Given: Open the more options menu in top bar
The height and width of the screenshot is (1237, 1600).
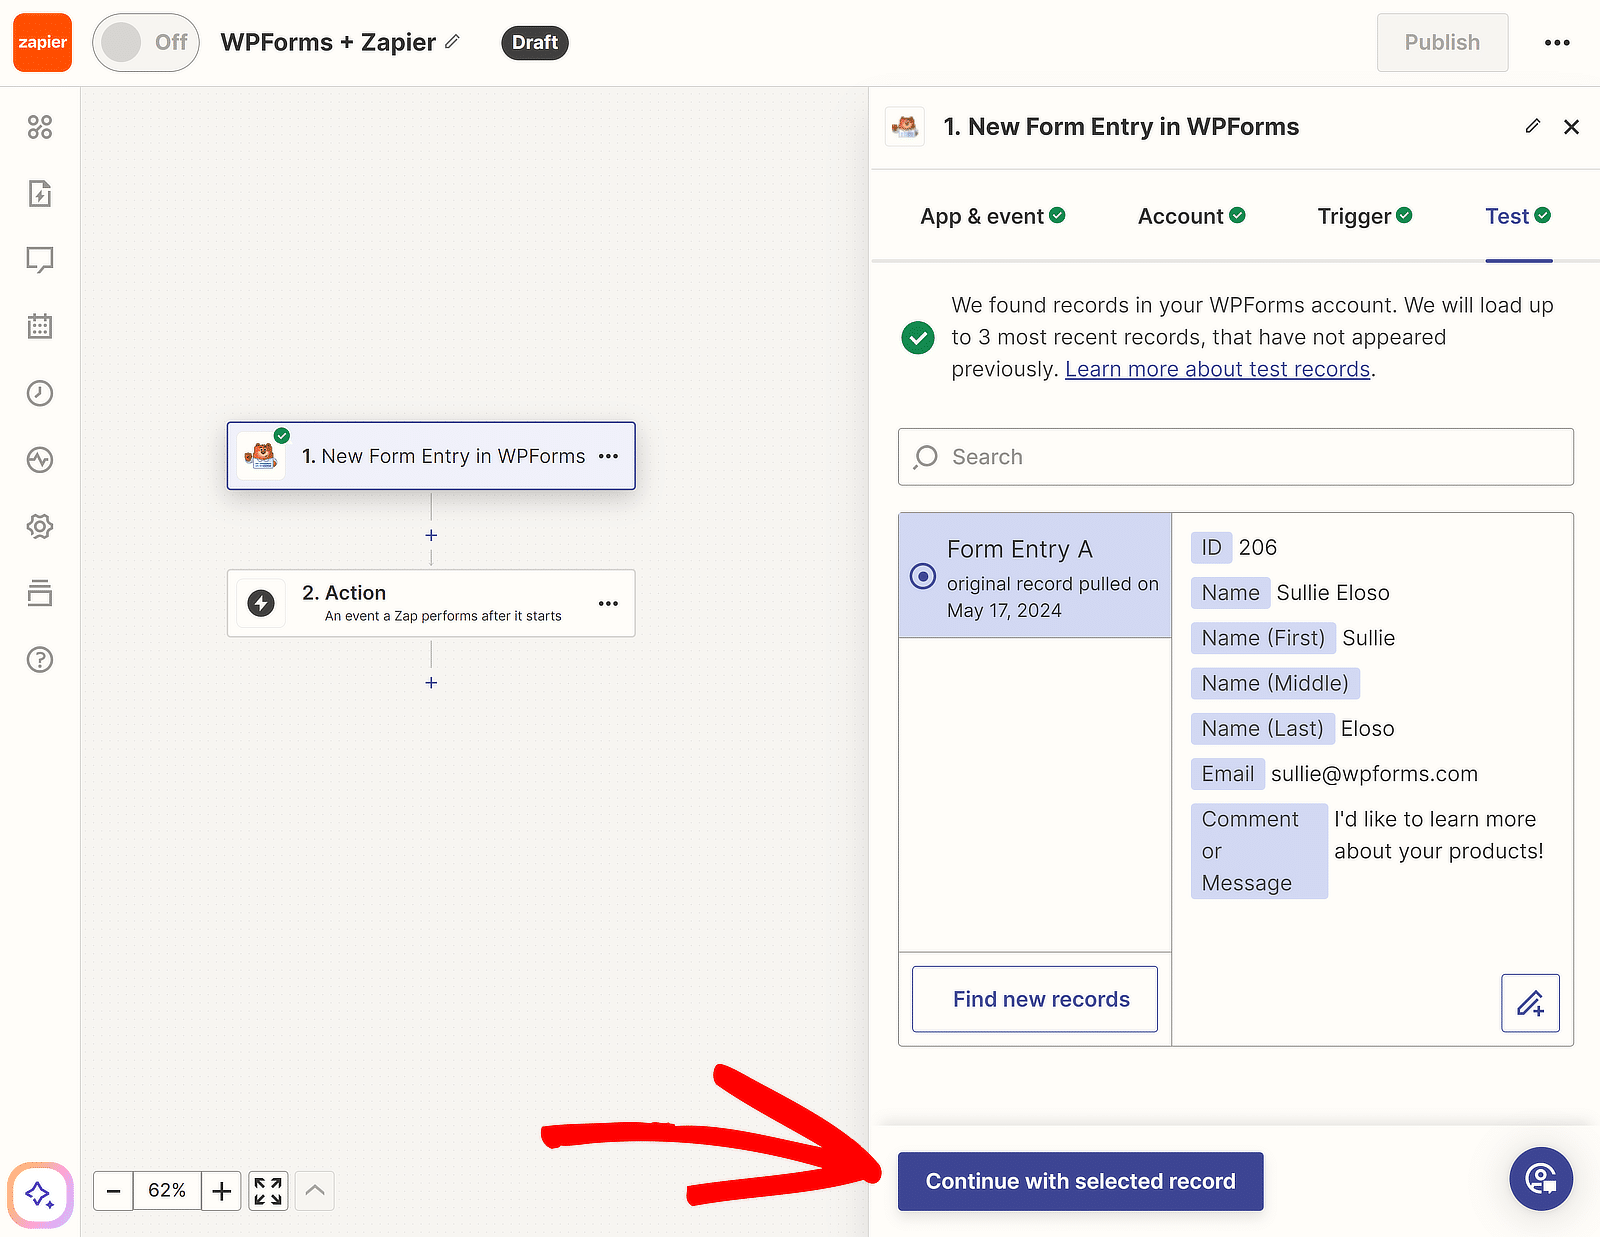Looking at the screenshot, I should [x=1557, y=42].
